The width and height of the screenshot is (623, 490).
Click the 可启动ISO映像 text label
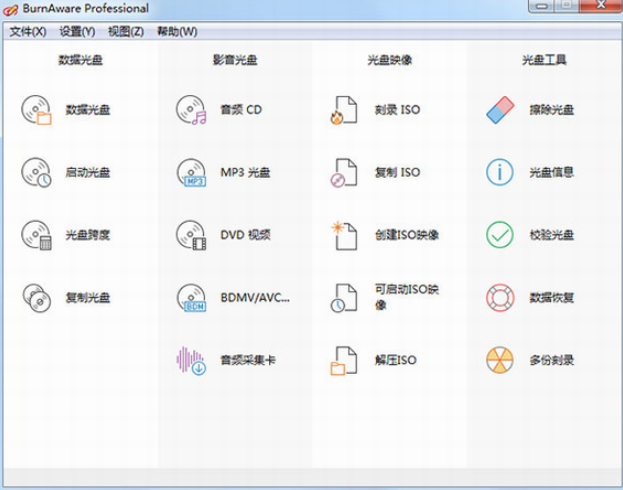407,297
